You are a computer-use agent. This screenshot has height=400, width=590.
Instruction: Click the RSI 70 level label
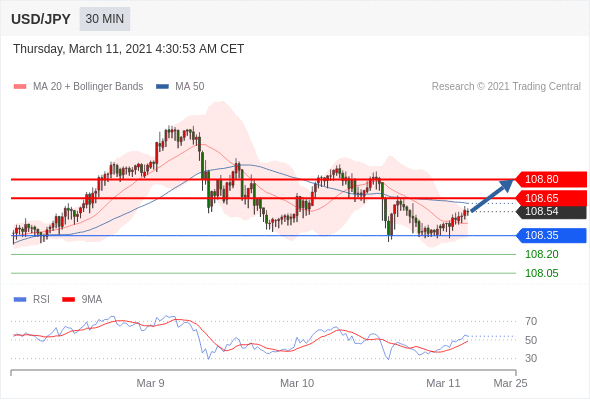(531, 321)
